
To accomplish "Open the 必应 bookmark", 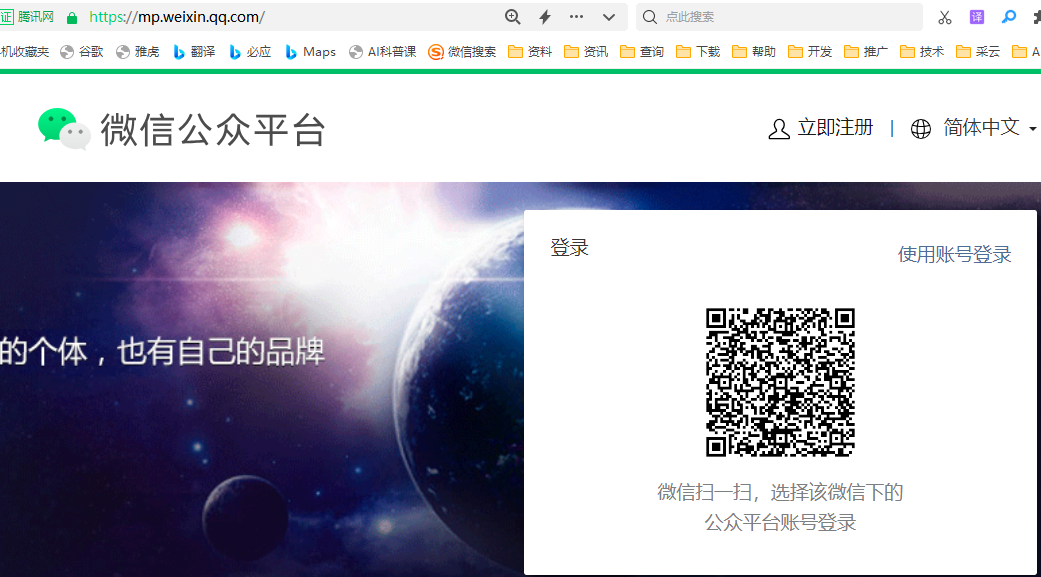I will 250,52.
